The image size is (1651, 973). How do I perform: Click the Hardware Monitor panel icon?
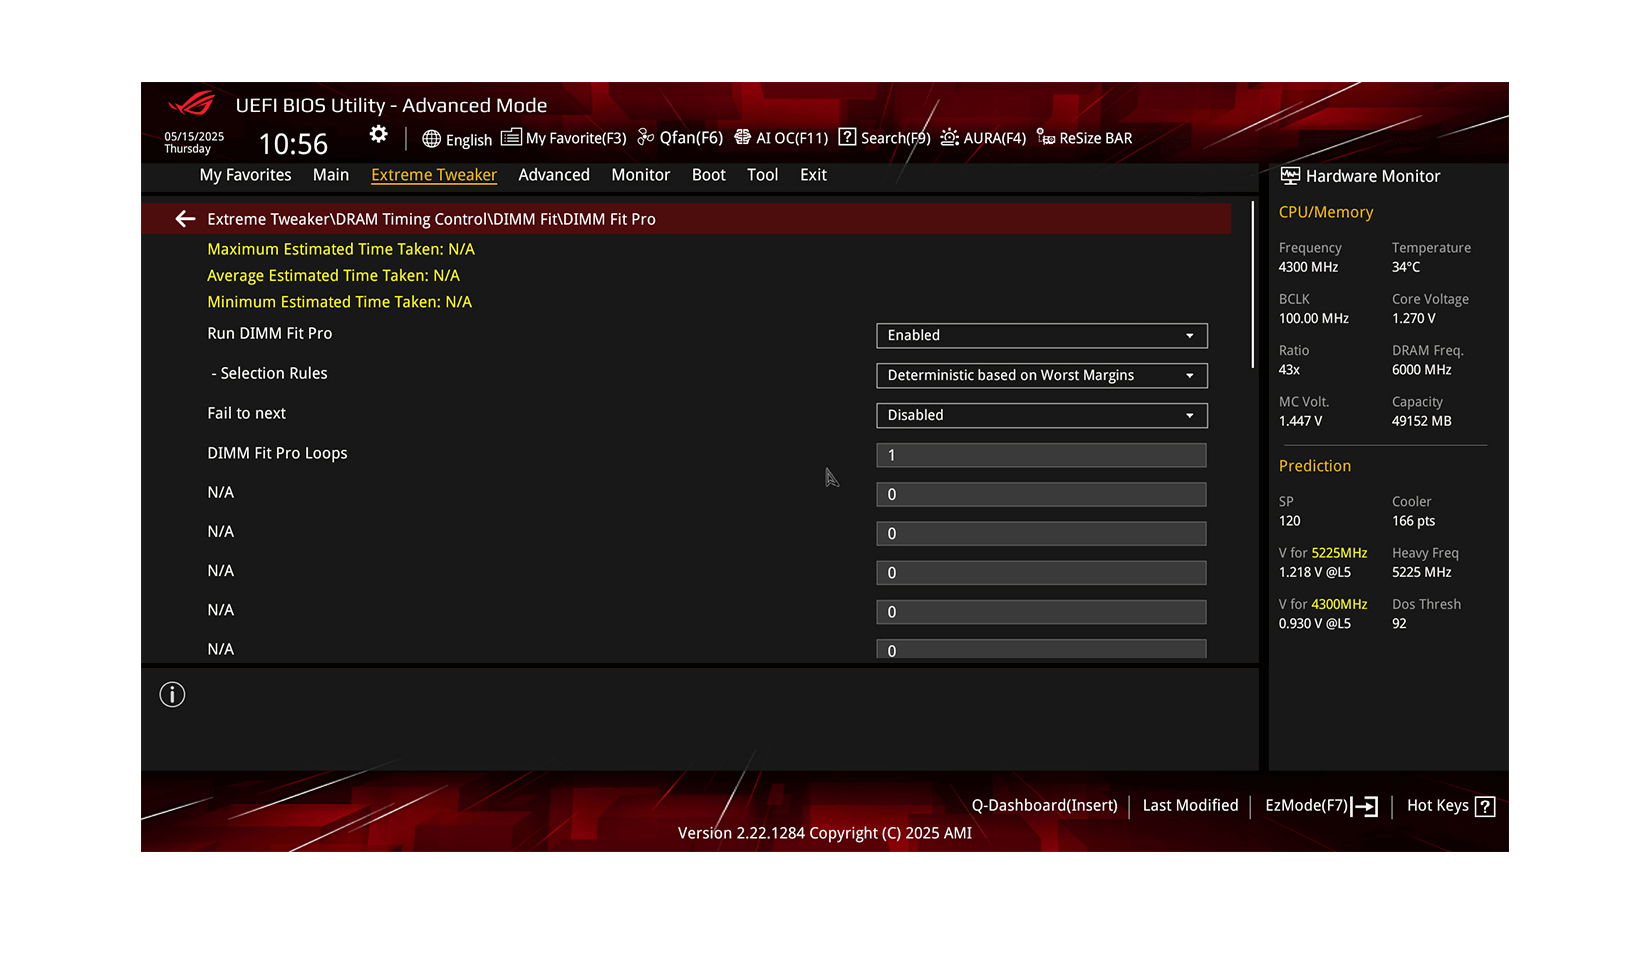pos(1290,175)
